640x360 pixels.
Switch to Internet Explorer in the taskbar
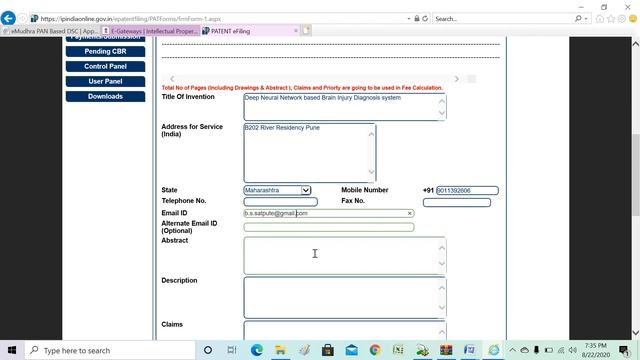(x=493, y=350)
